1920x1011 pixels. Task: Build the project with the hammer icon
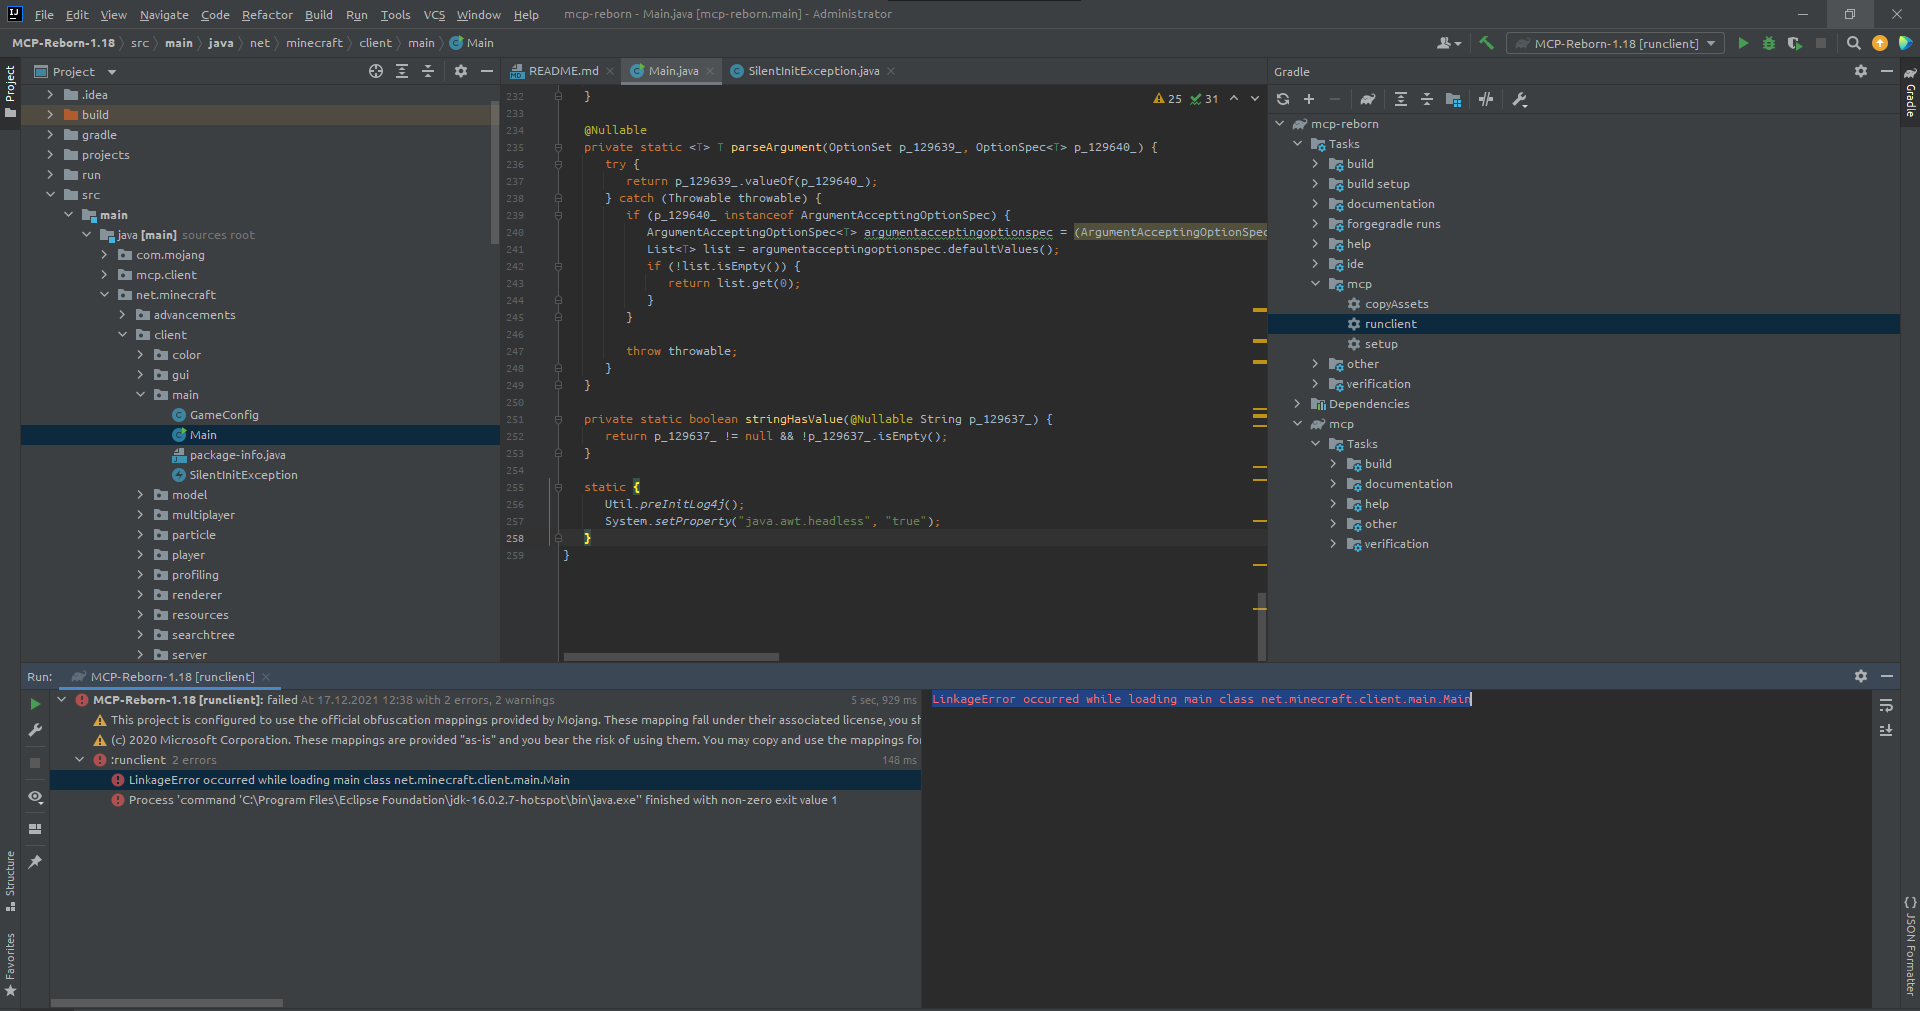click(1486, 43)
